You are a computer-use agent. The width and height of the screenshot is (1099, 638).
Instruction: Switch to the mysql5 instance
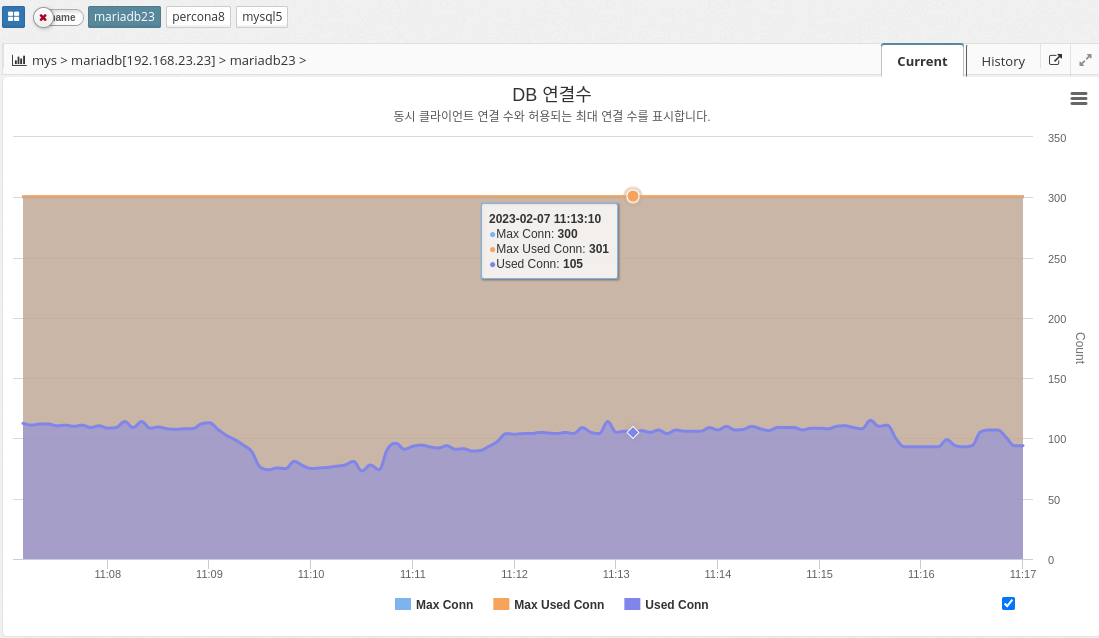pyautogui.click(x=263, y=17)
